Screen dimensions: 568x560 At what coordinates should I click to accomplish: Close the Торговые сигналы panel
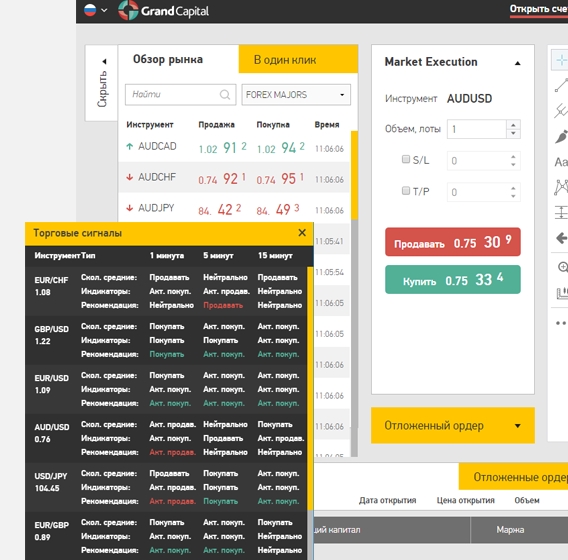point(302,233)
